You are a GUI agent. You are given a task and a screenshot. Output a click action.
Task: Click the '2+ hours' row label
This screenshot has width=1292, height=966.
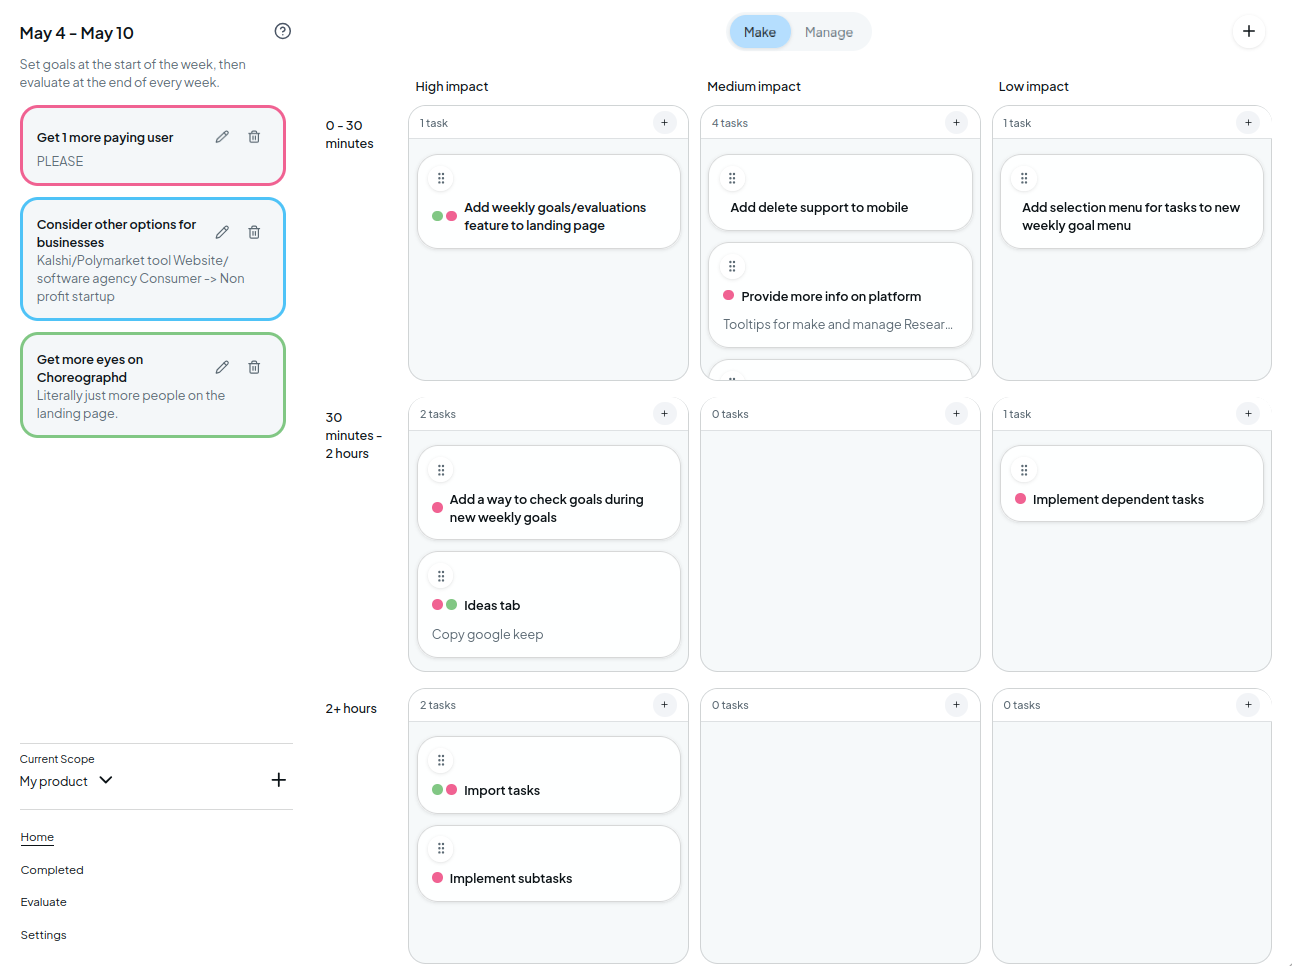coord(351,708)
